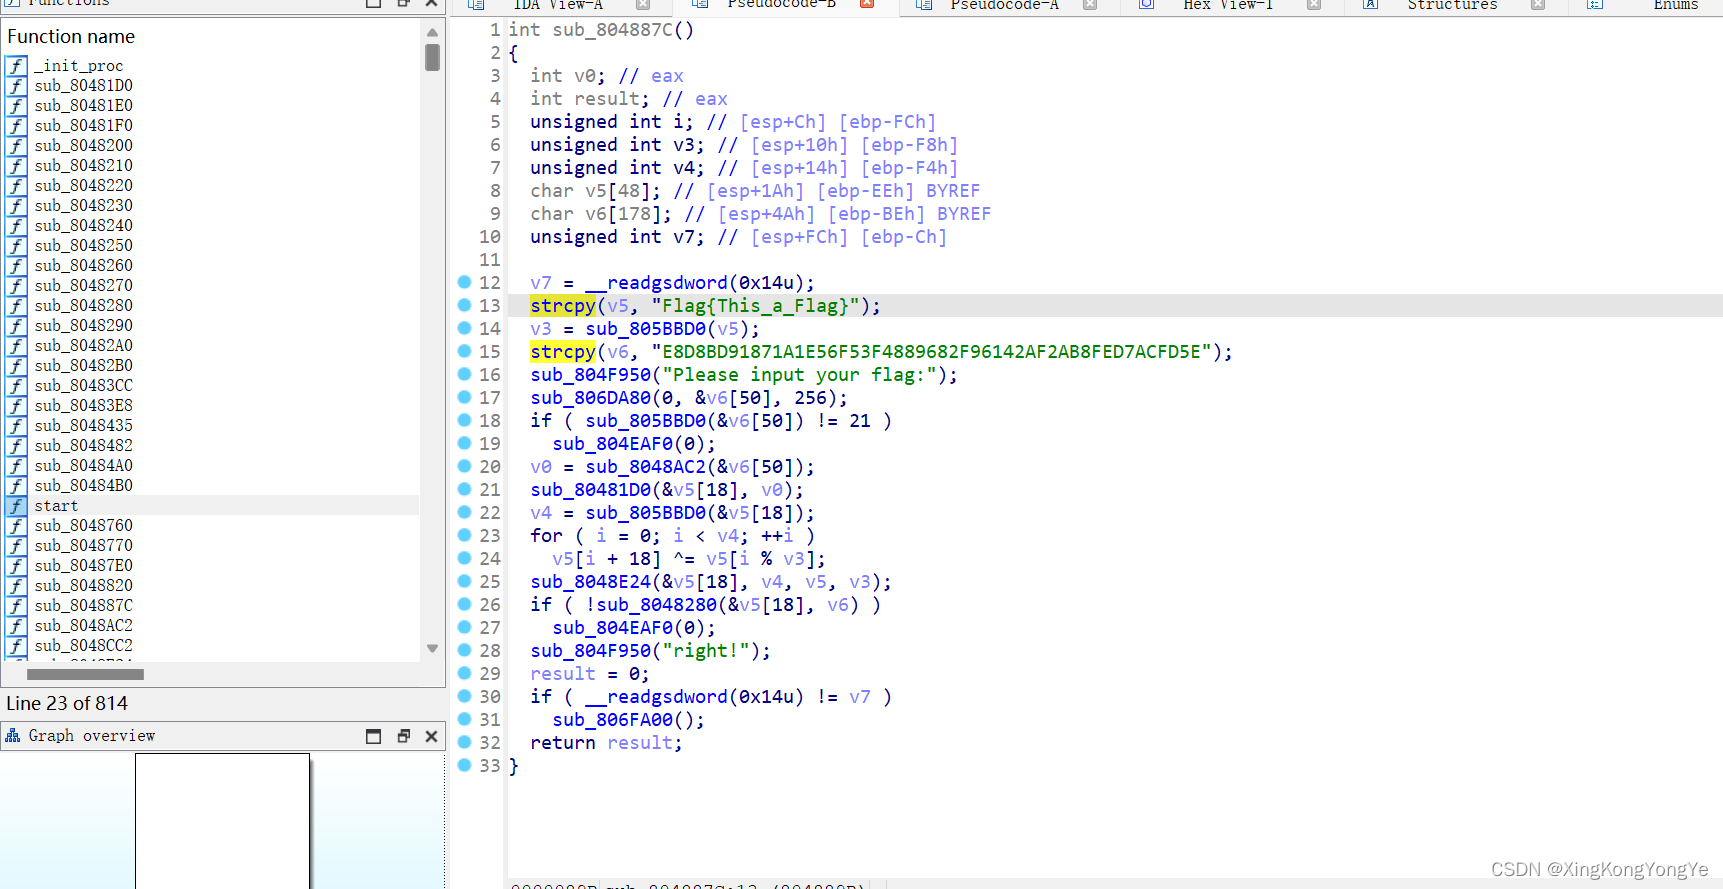Toggle breakpoint dot on line 12
Screen dimensions: 1723x889
(464, 282)
